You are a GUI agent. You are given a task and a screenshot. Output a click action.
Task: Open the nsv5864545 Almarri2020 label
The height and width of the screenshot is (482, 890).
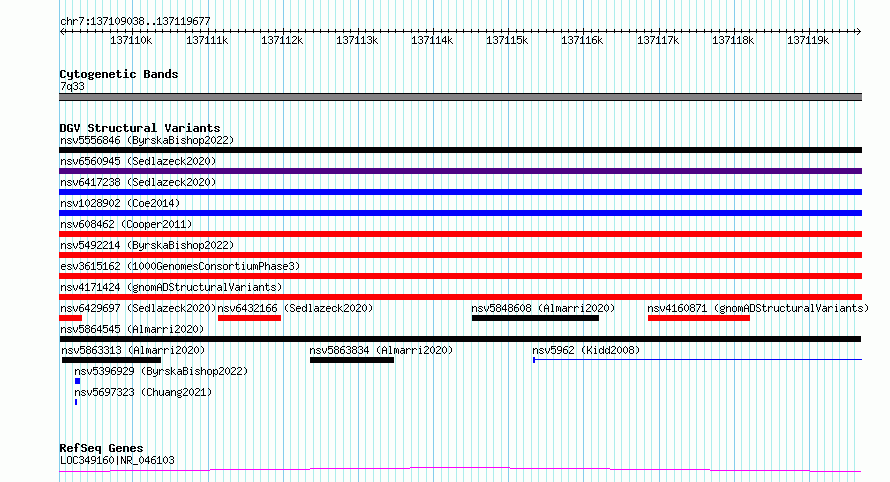[132, 329]
